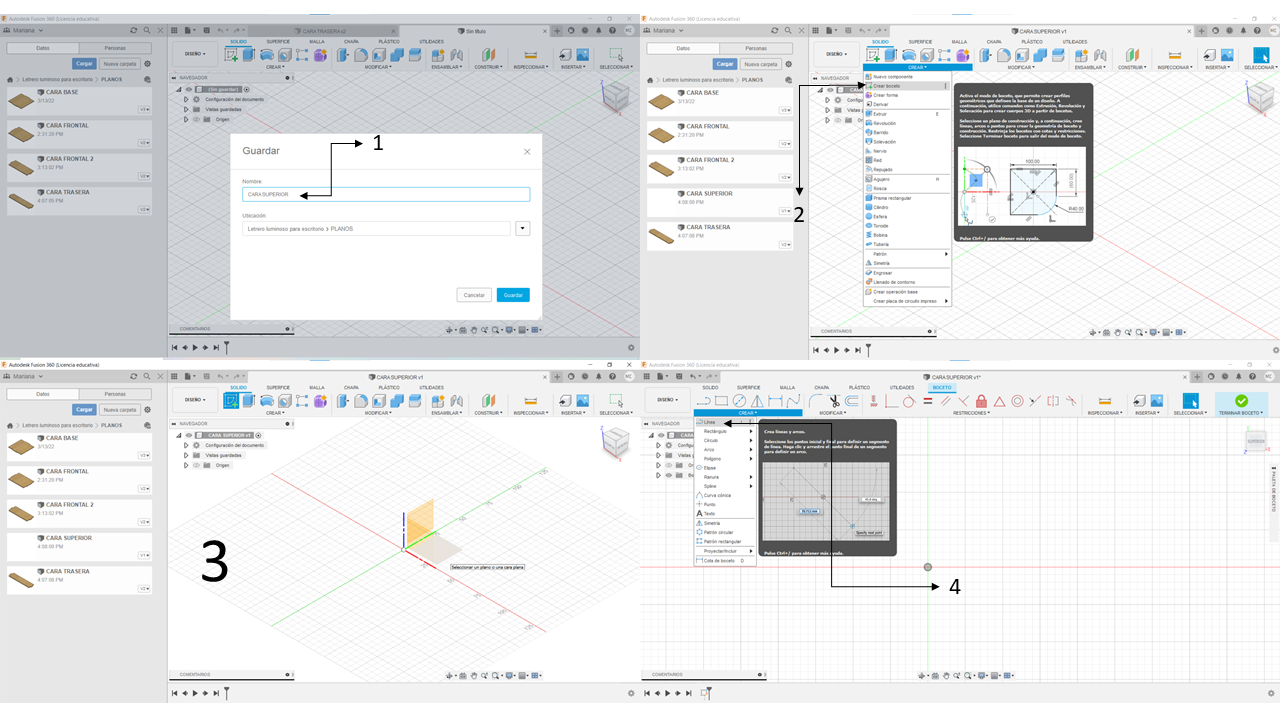The width and height of the screenshot is (1280, 720).
Task: Click Guardar button in the save dialog
Action: (513, 295)
